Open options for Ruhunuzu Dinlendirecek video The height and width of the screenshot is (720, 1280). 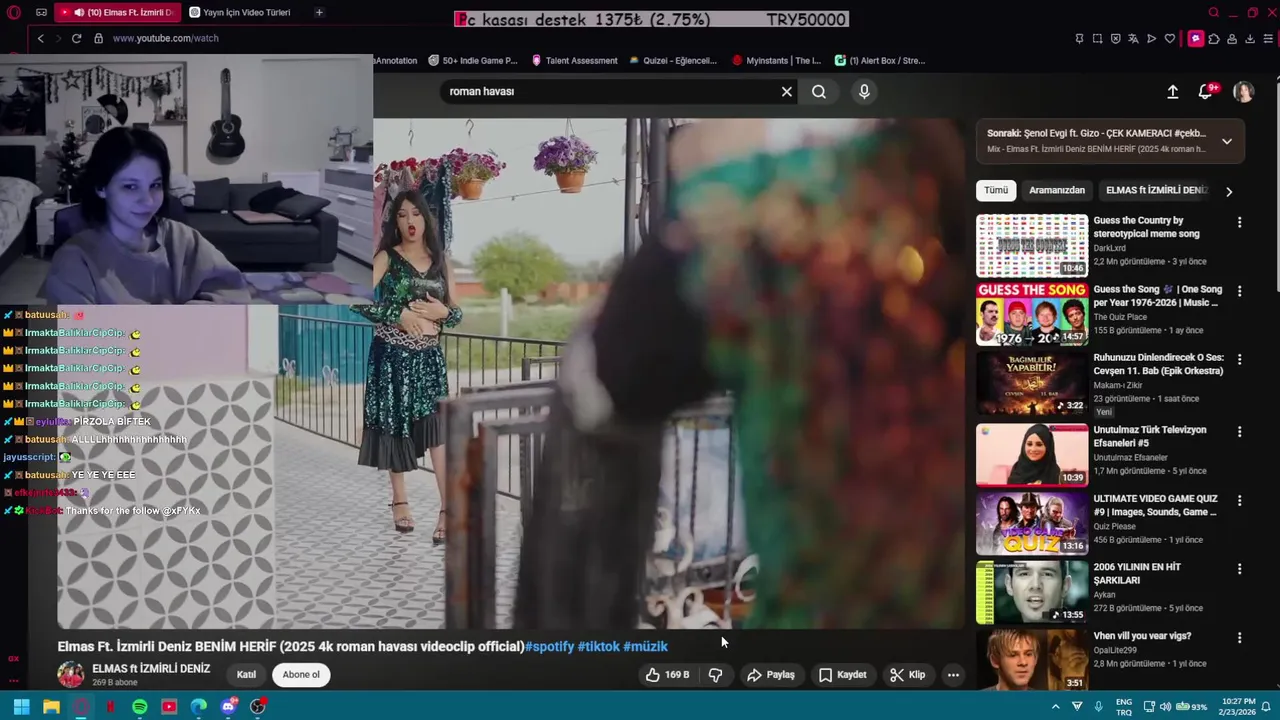[1240, 359]
